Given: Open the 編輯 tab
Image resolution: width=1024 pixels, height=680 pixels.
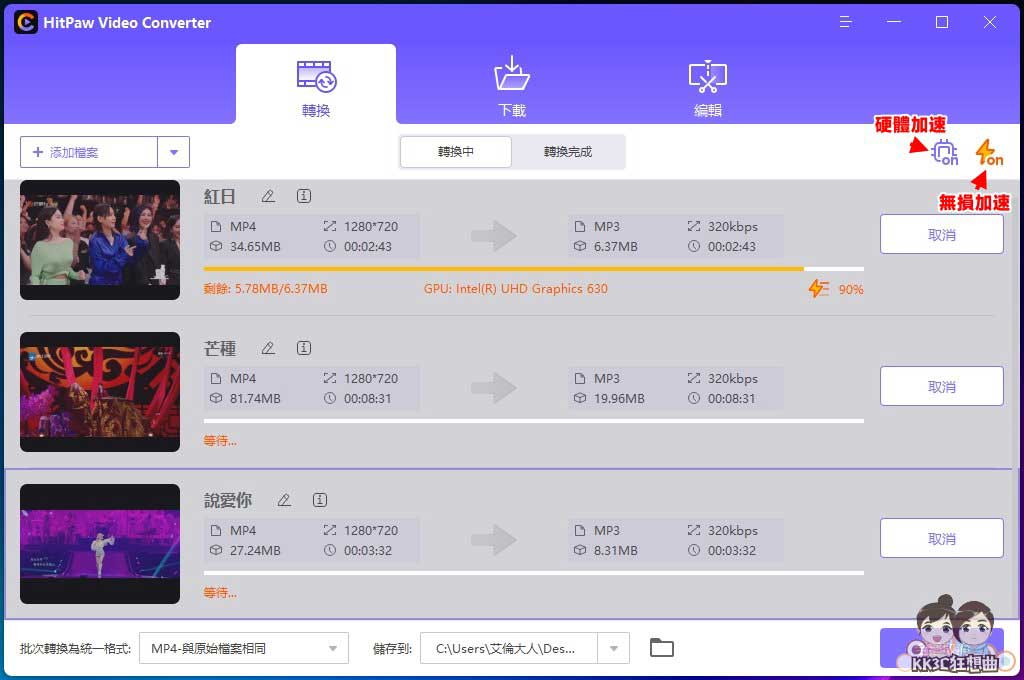Looking at the screenshot, I should tap(707, 85).
